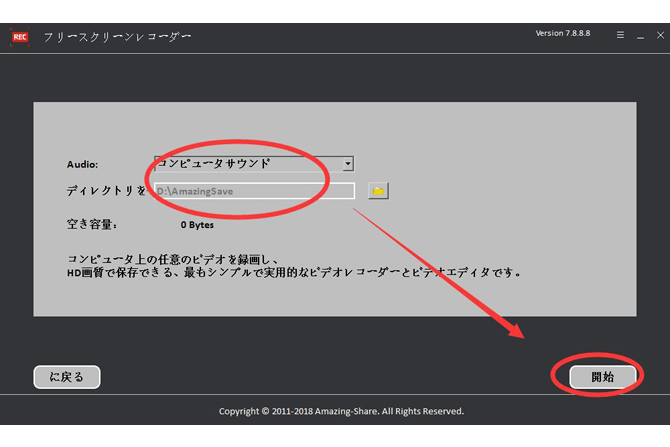Click the Audio: label

pyautogui.click(x=82, y=165)
